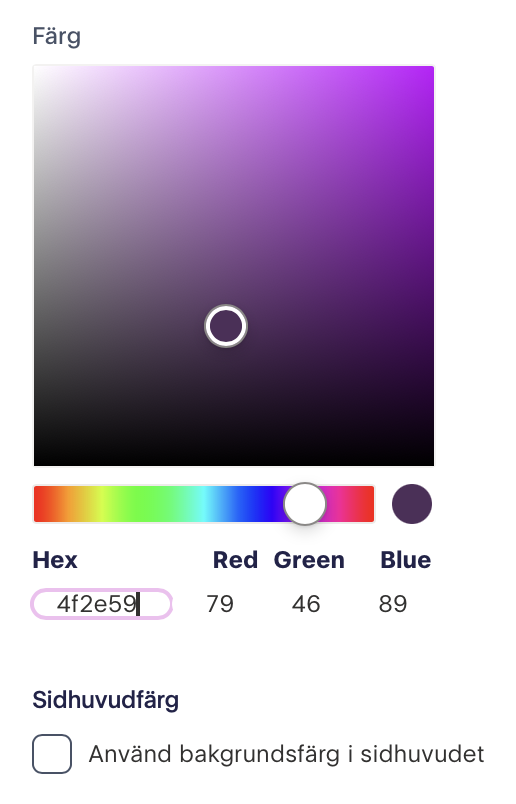
Task: Choose the white top-left corner of the color square
Action: [39, 72]
